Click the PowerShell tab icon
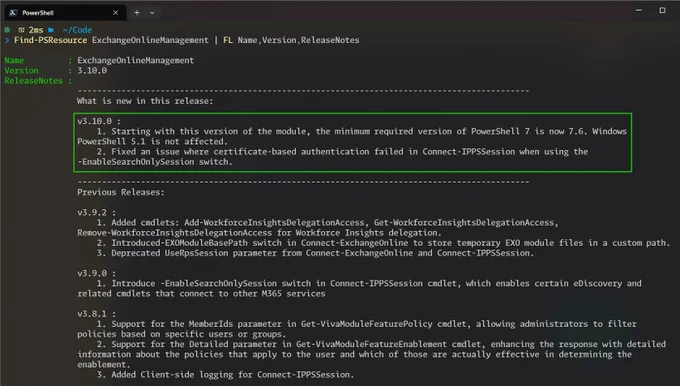The image size is (680, 386). pyautogui.click(x=13, y=13)
